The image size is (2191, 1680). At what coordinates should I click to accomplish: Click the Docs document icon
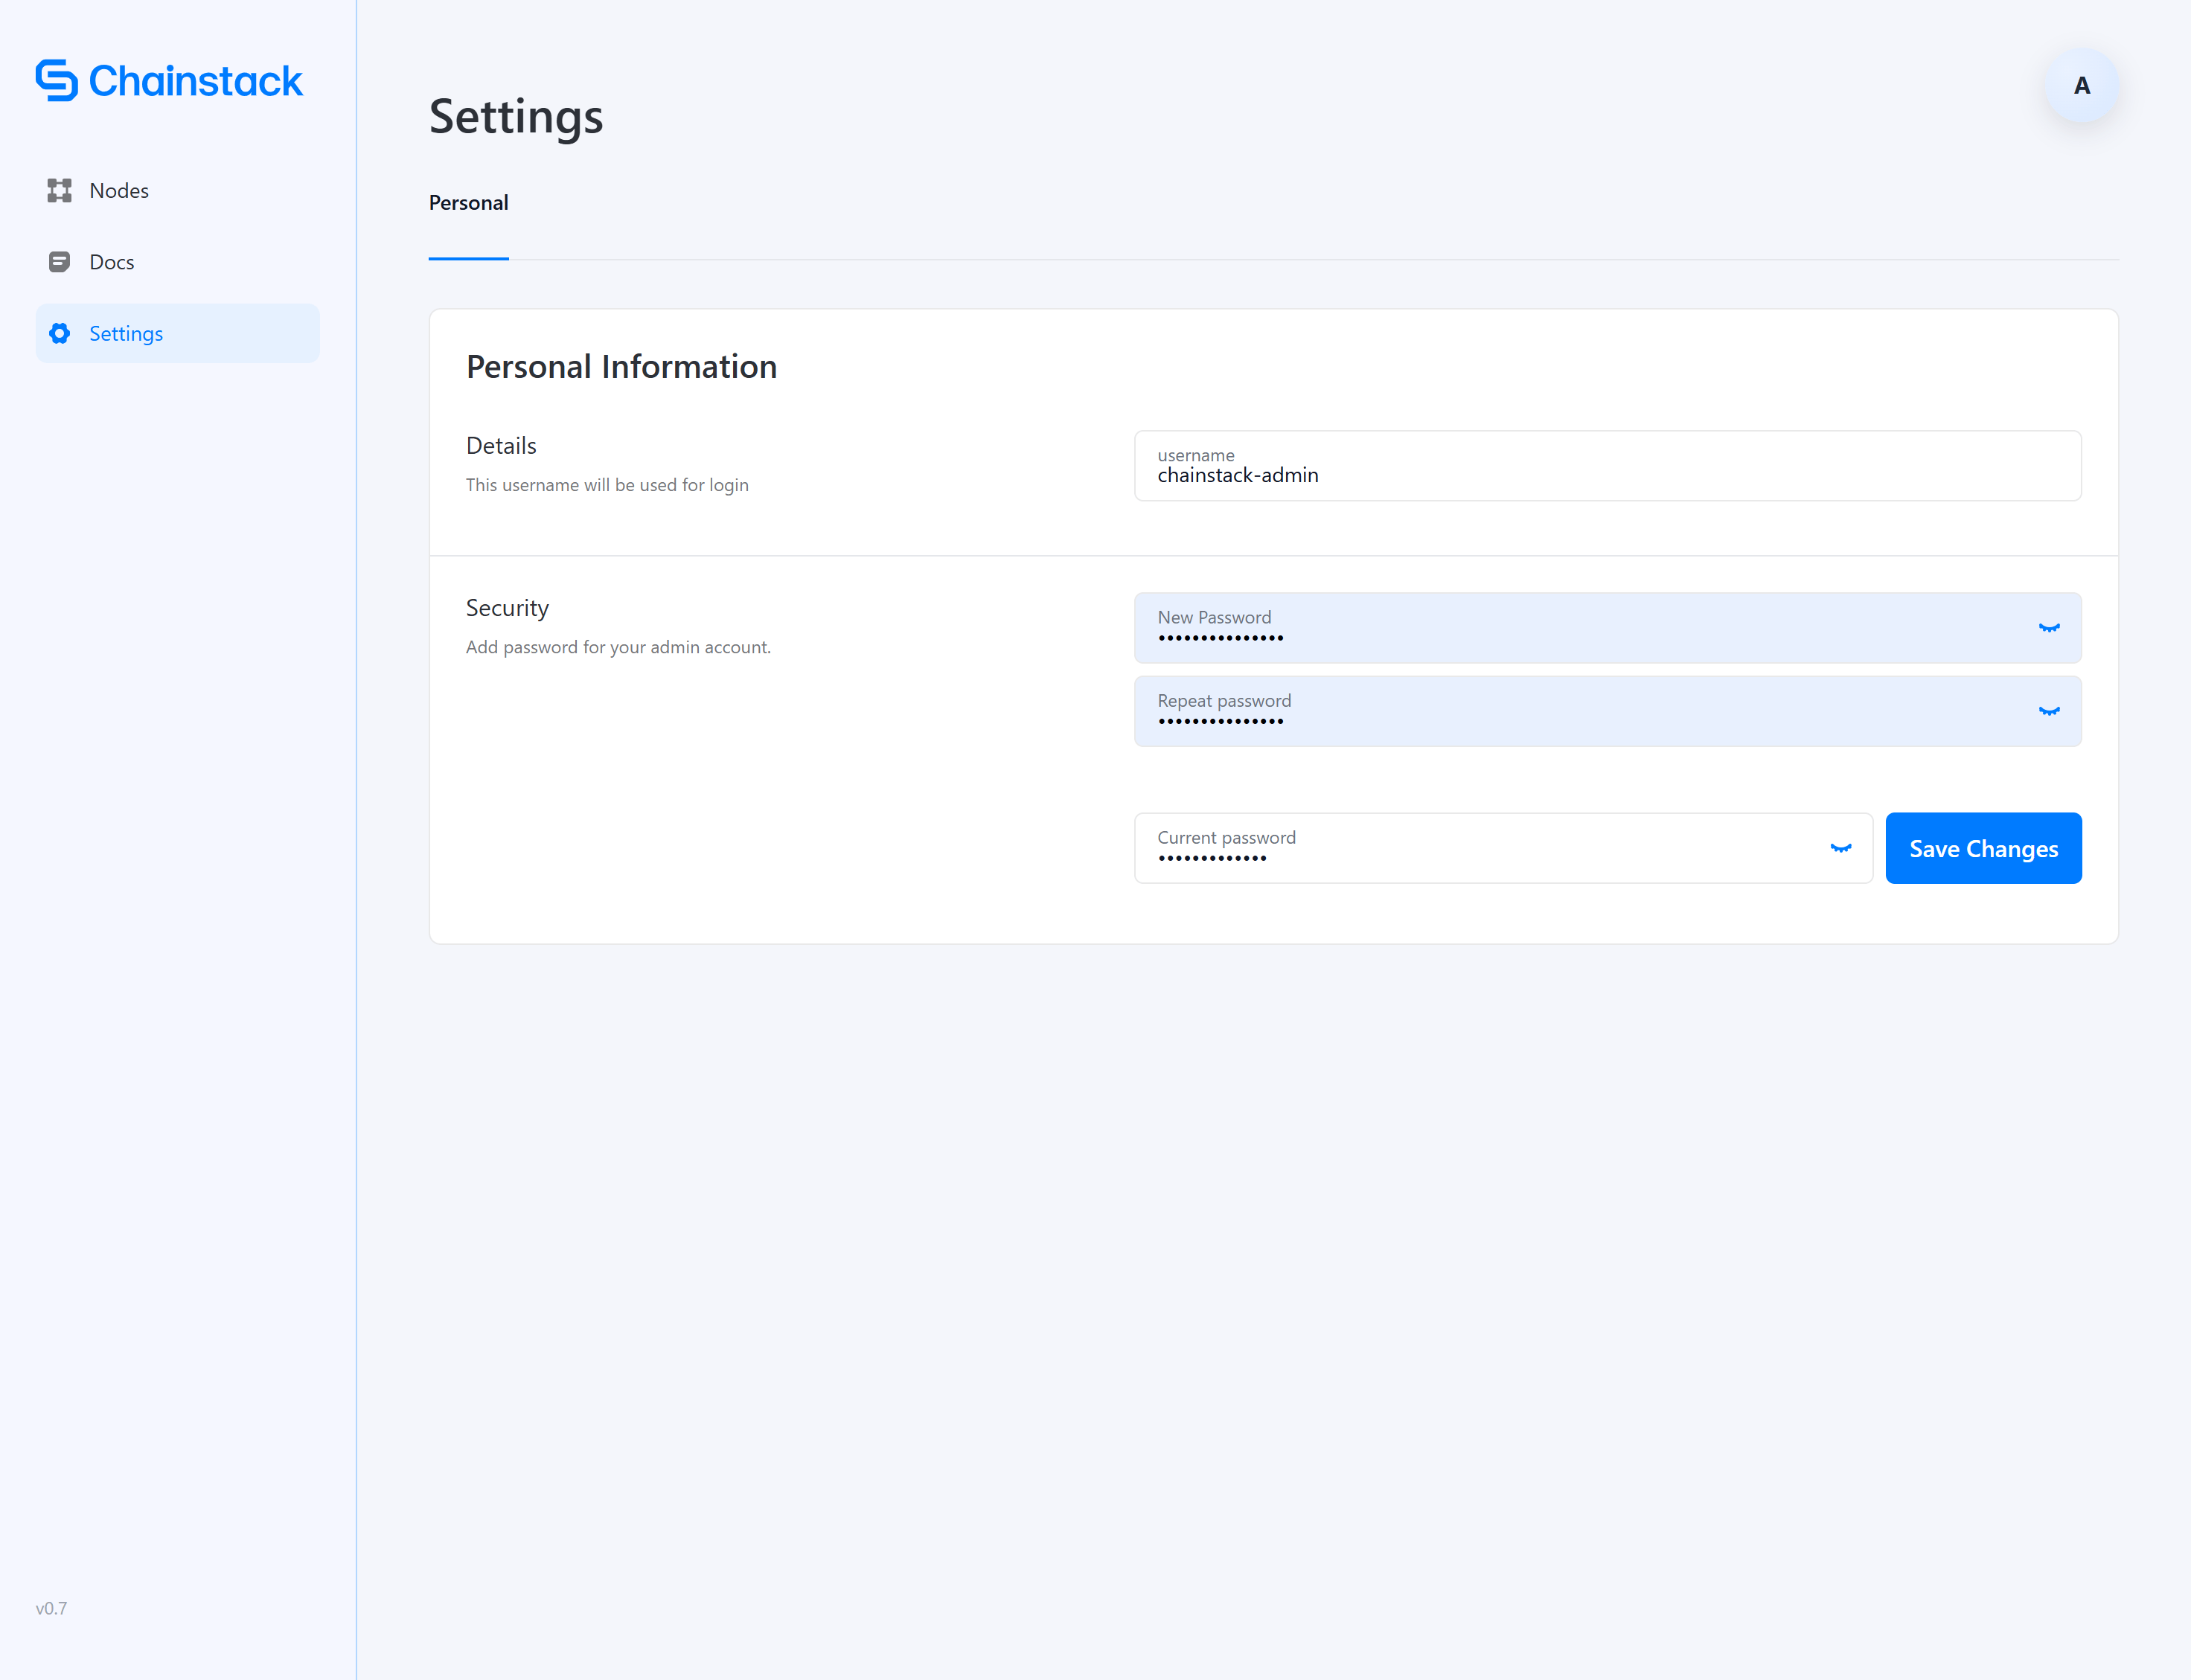point(59,262)
